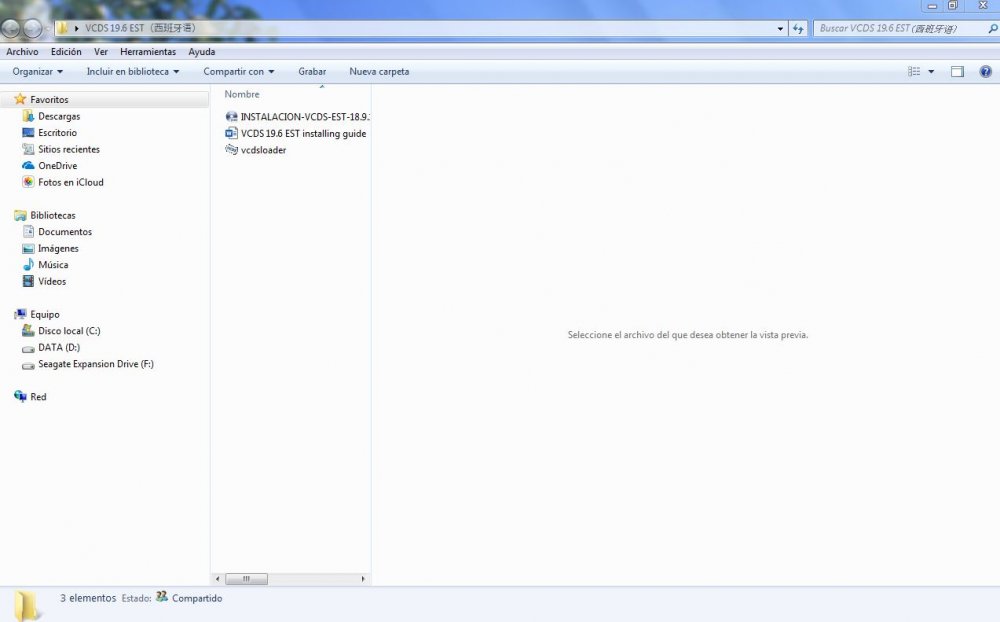
Task: Click the Descargas folder icon
Action: (28, 115)
